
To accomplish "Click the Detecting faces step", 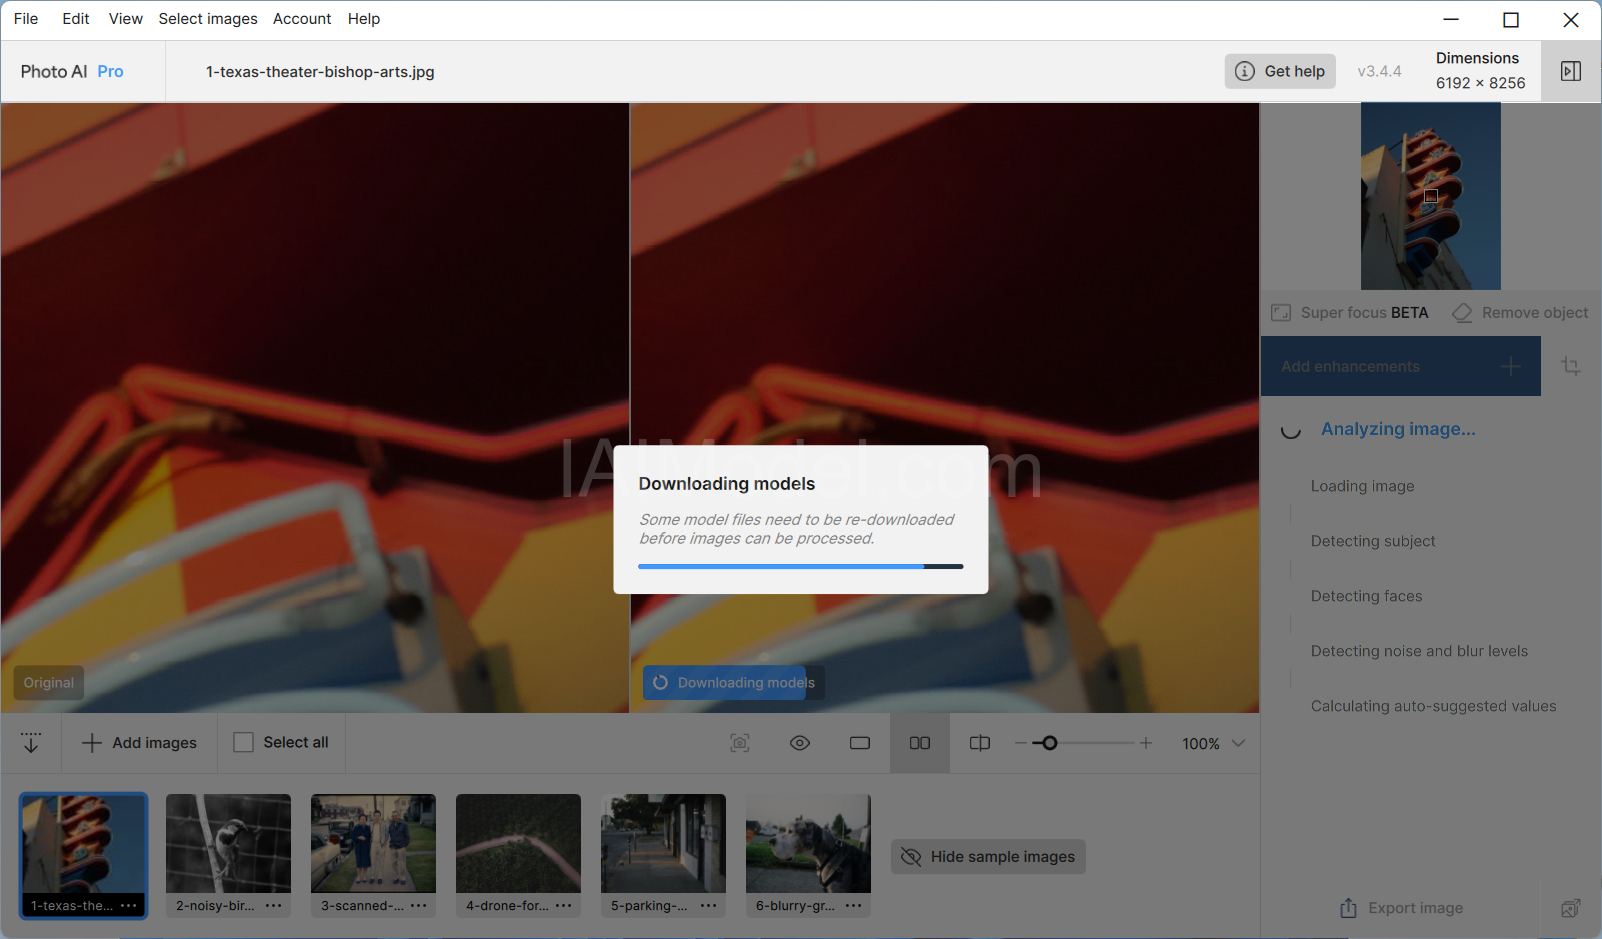I will 1366,596.
